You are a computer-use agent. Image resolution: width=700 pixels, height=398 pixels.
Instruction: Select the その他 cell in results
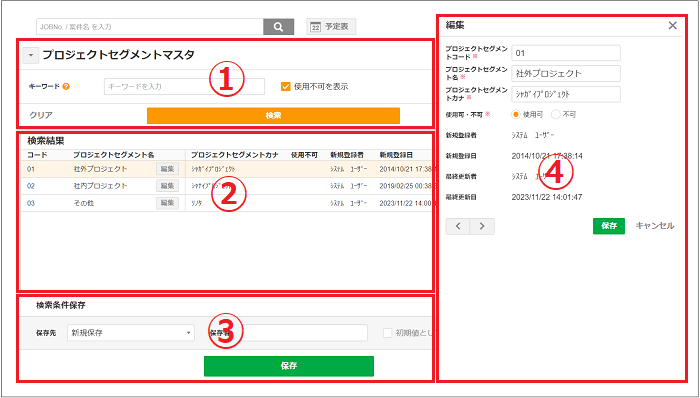coord(84,203)
